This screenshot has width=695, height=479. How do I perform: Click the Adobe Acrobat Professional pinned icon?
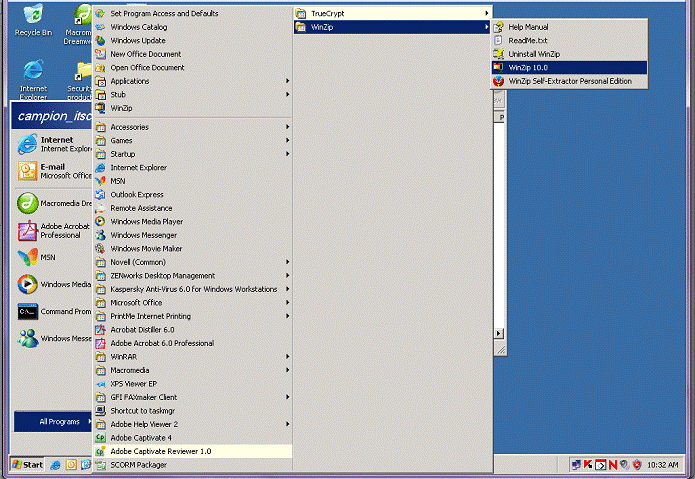pos(27,230)
